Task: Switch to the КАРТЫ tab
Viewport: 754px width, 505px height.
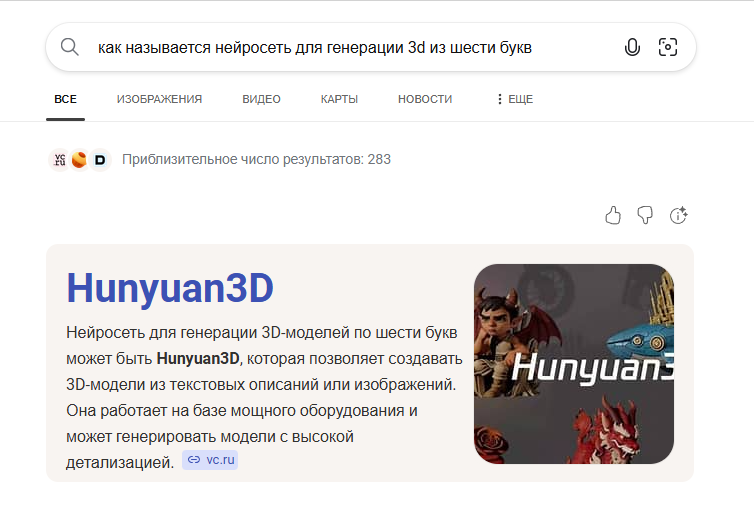Action: point(339,99)
